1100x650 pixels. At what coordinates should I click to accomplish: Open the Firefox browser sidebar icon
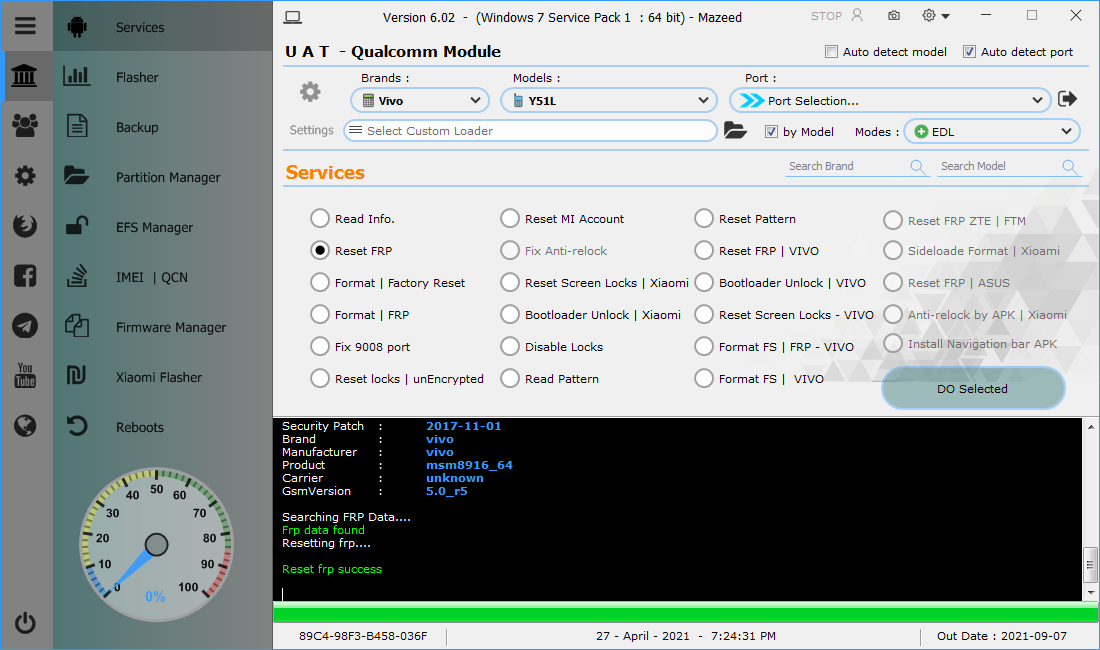pos(25,226)
